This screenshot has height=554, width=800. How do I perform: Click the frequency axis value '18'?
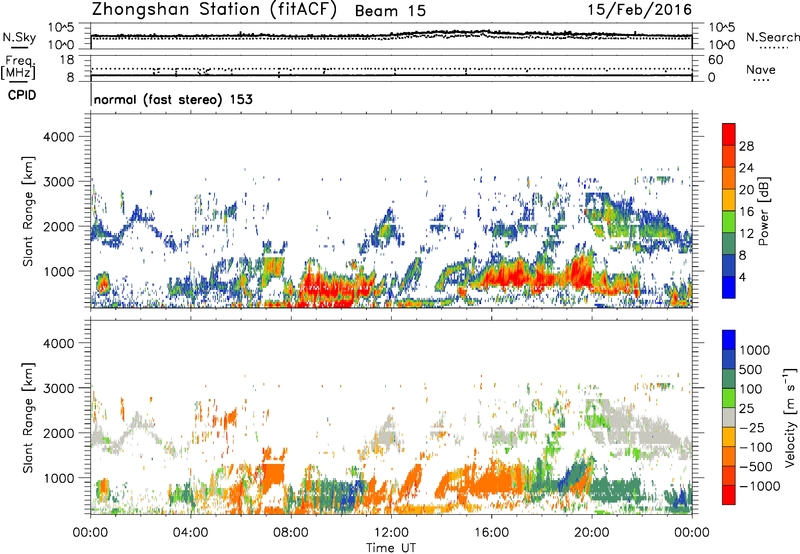pyautogui.click(x=67, y=60)
